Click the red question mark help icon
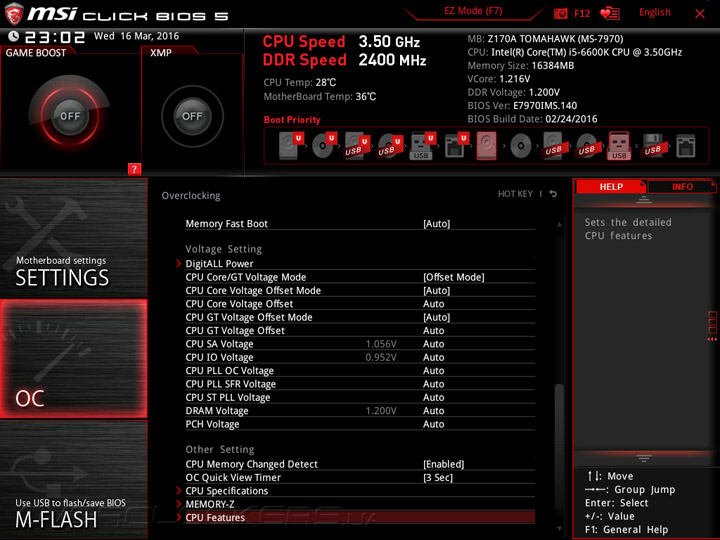 (134, 169)
